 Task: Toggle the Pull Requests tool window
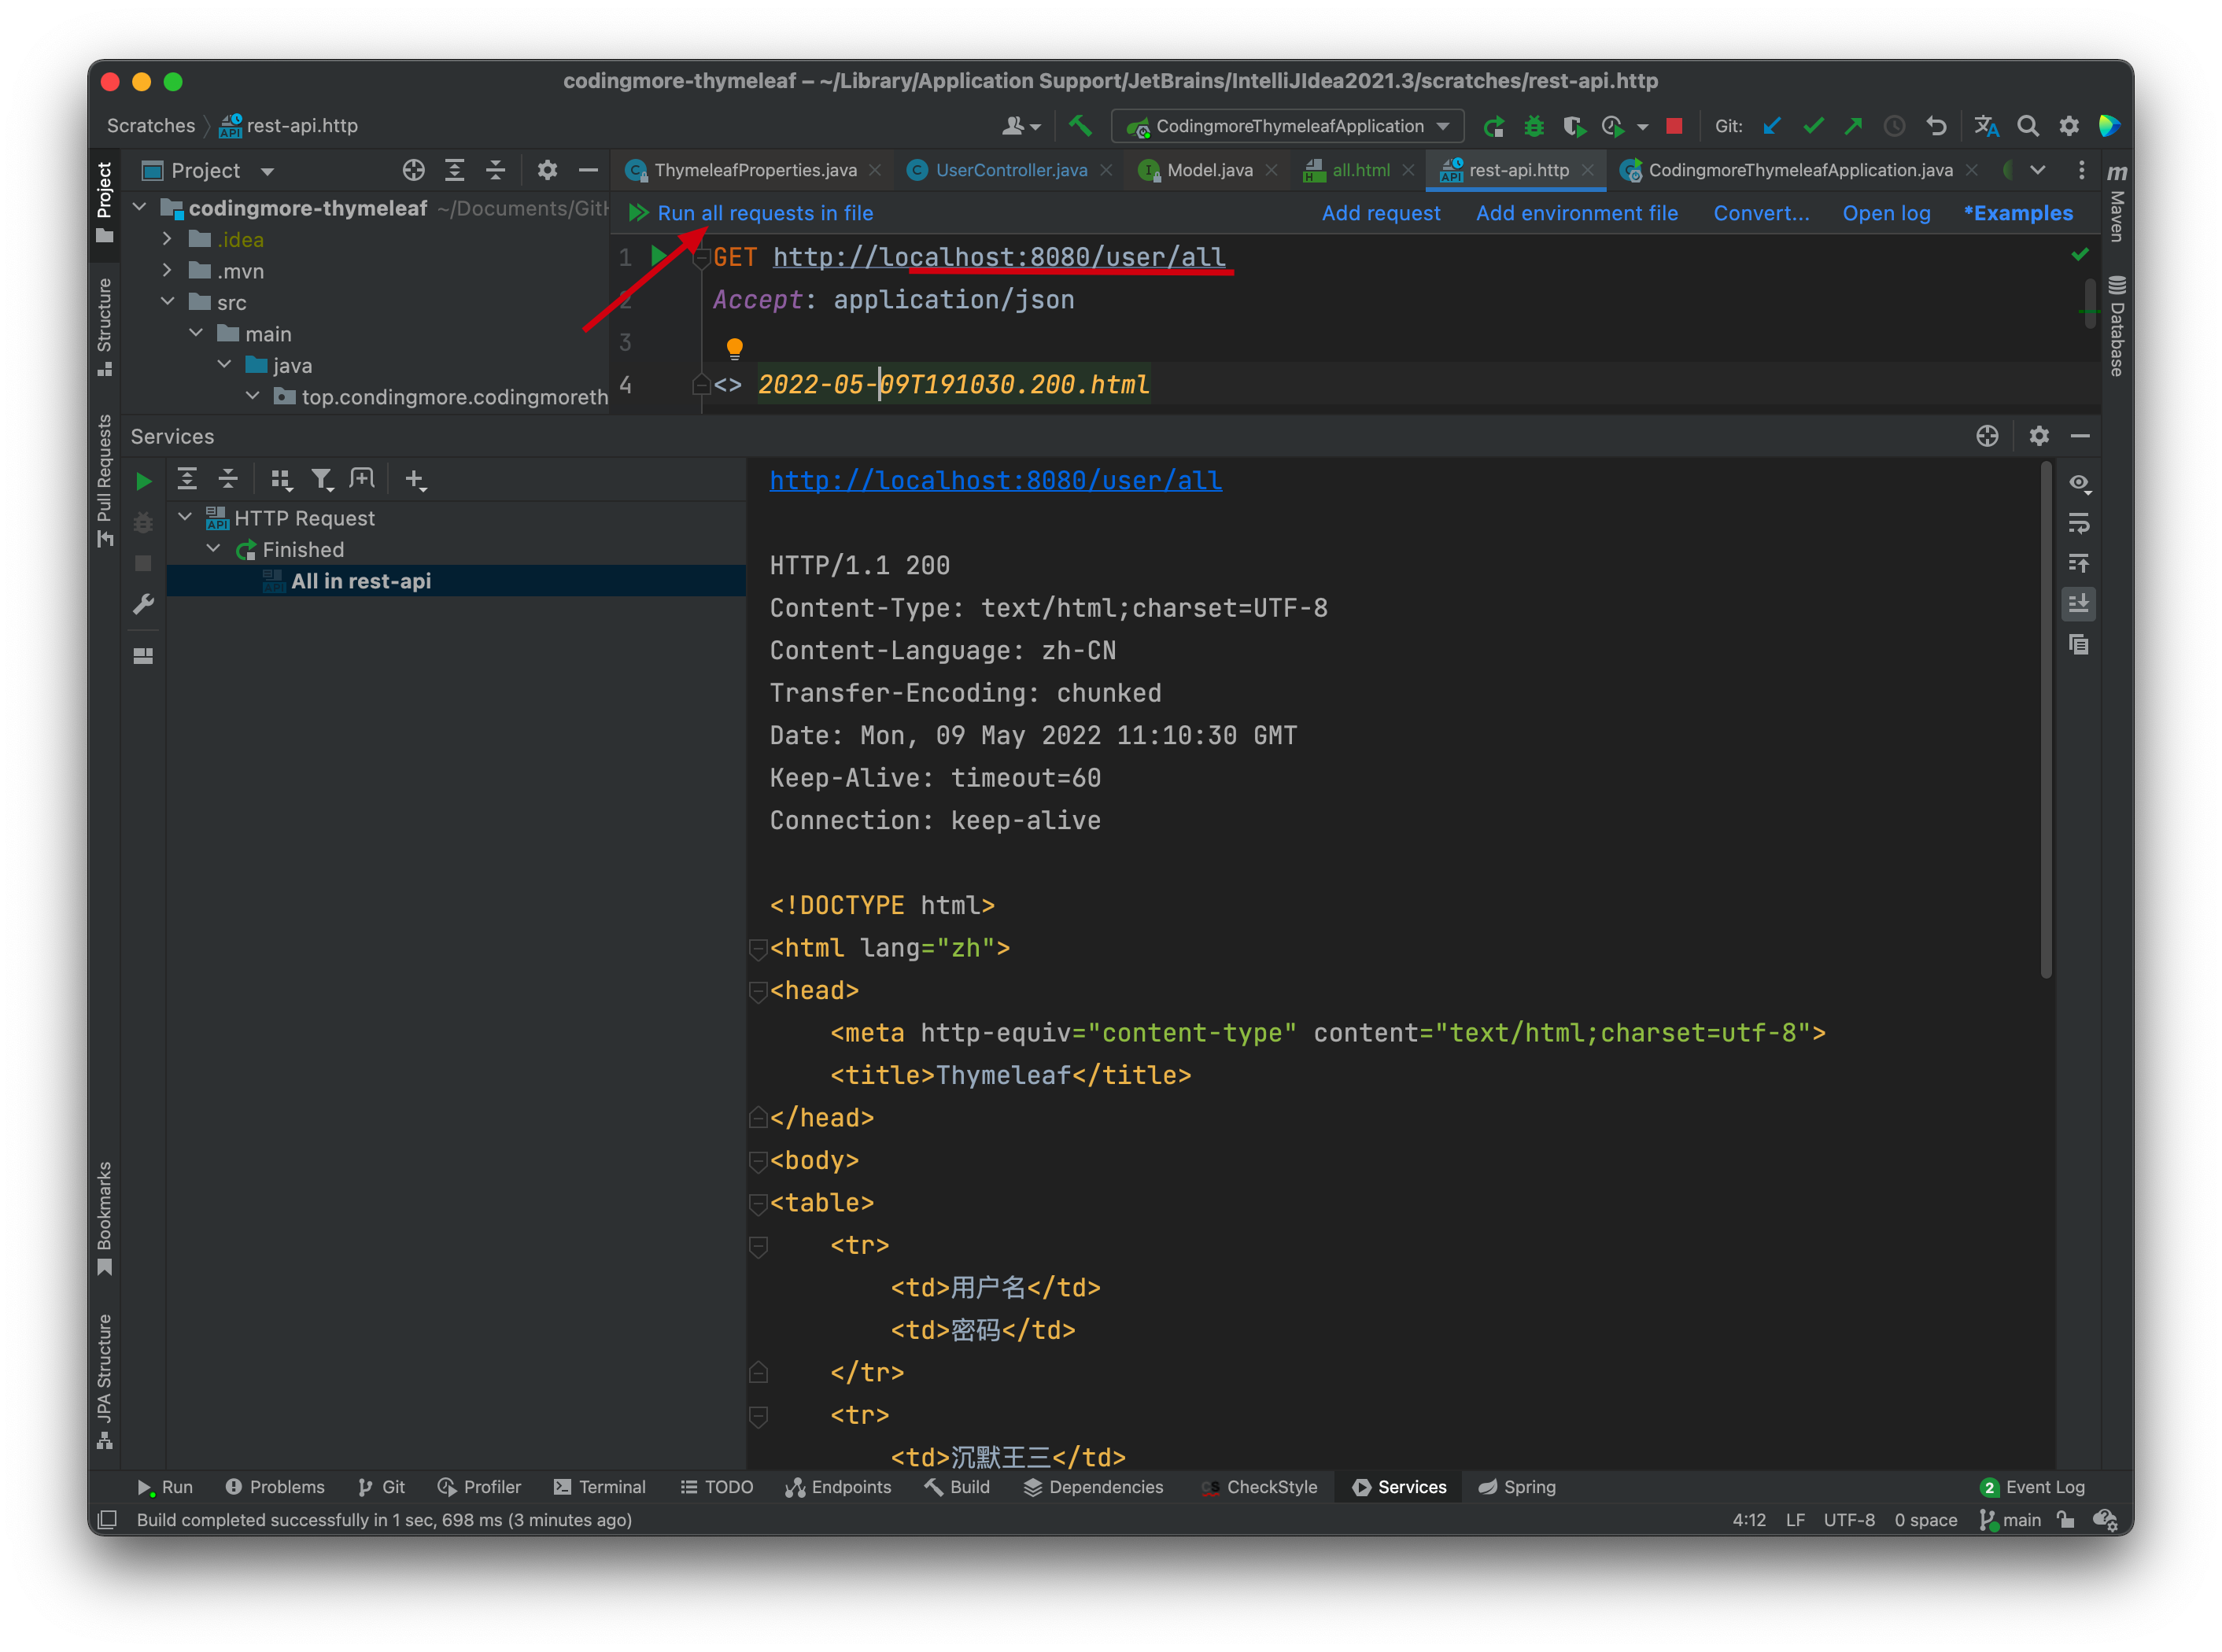(x=104, y=481)
